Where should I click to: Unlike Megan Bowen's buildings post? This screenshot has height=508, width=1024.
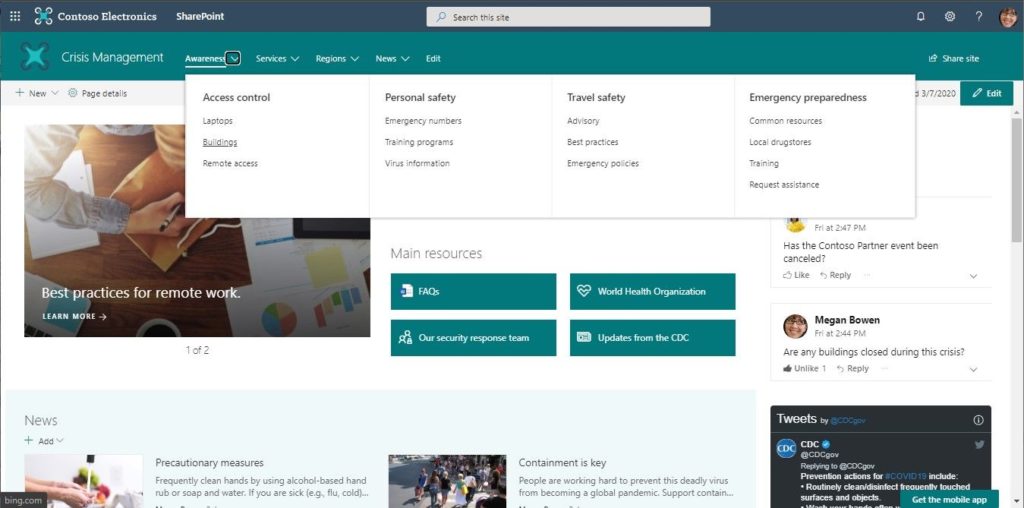coord(805,369)
